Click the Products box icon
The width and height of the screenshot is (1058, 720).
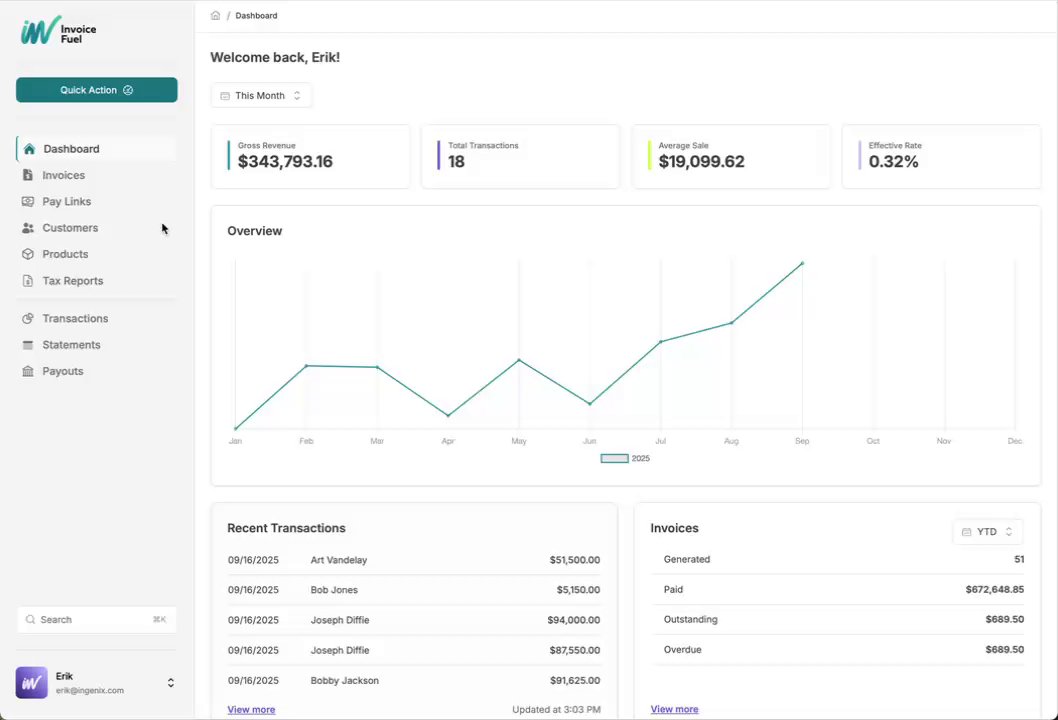tap(28, 254)
